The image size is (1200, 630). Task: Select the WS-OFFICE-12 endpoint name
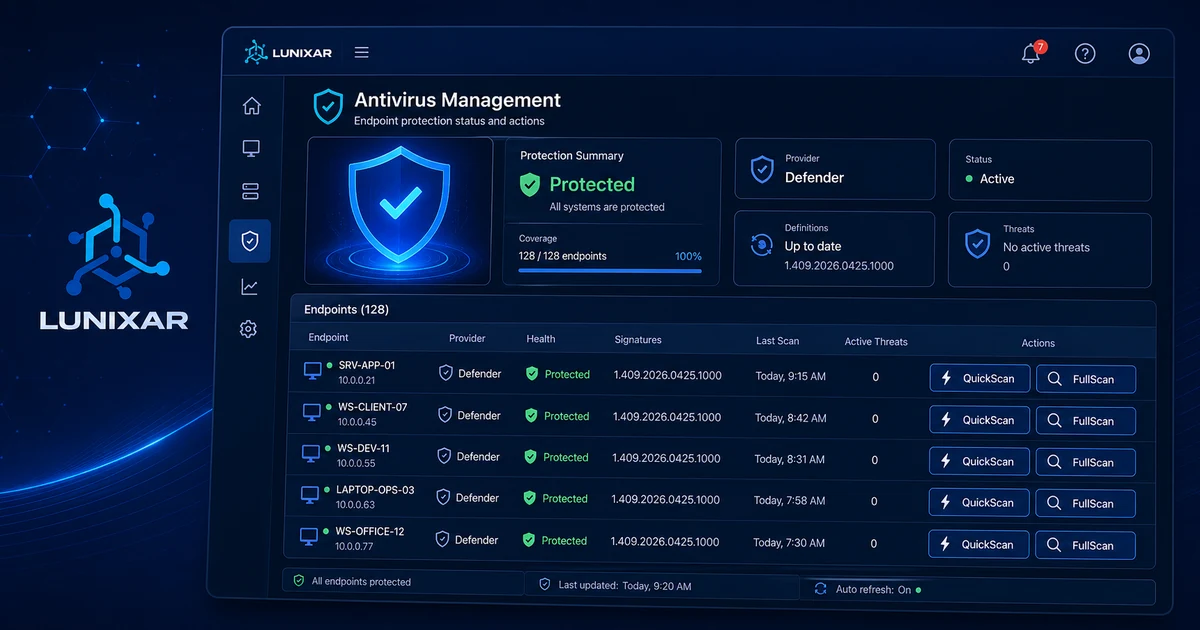coord(370,532)
